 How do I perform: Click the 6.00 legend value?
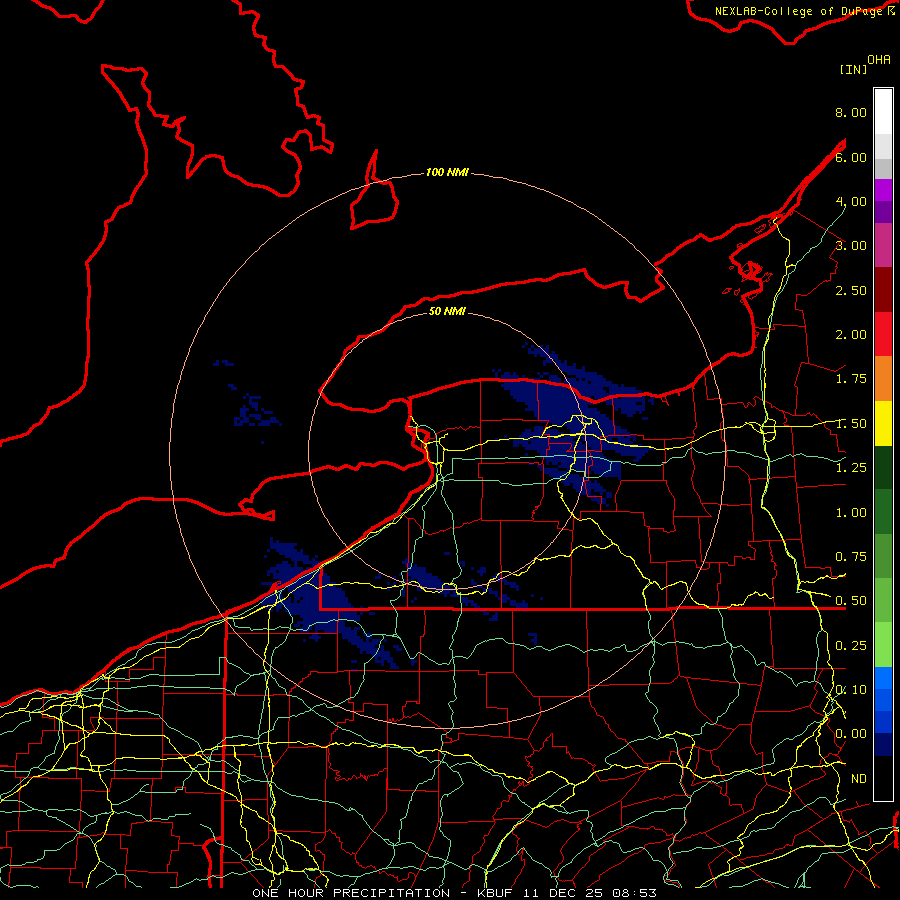pos(851,157)
